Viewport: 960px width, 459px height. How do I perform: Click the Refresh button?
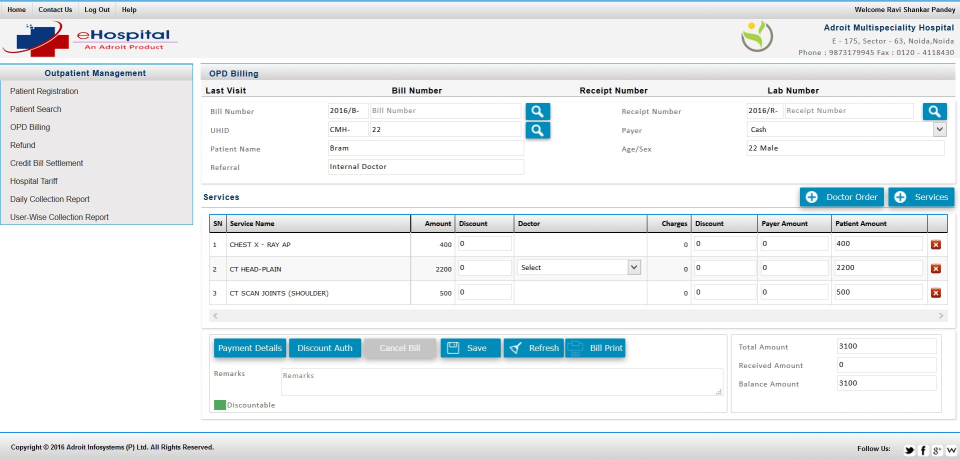[533, 348]
